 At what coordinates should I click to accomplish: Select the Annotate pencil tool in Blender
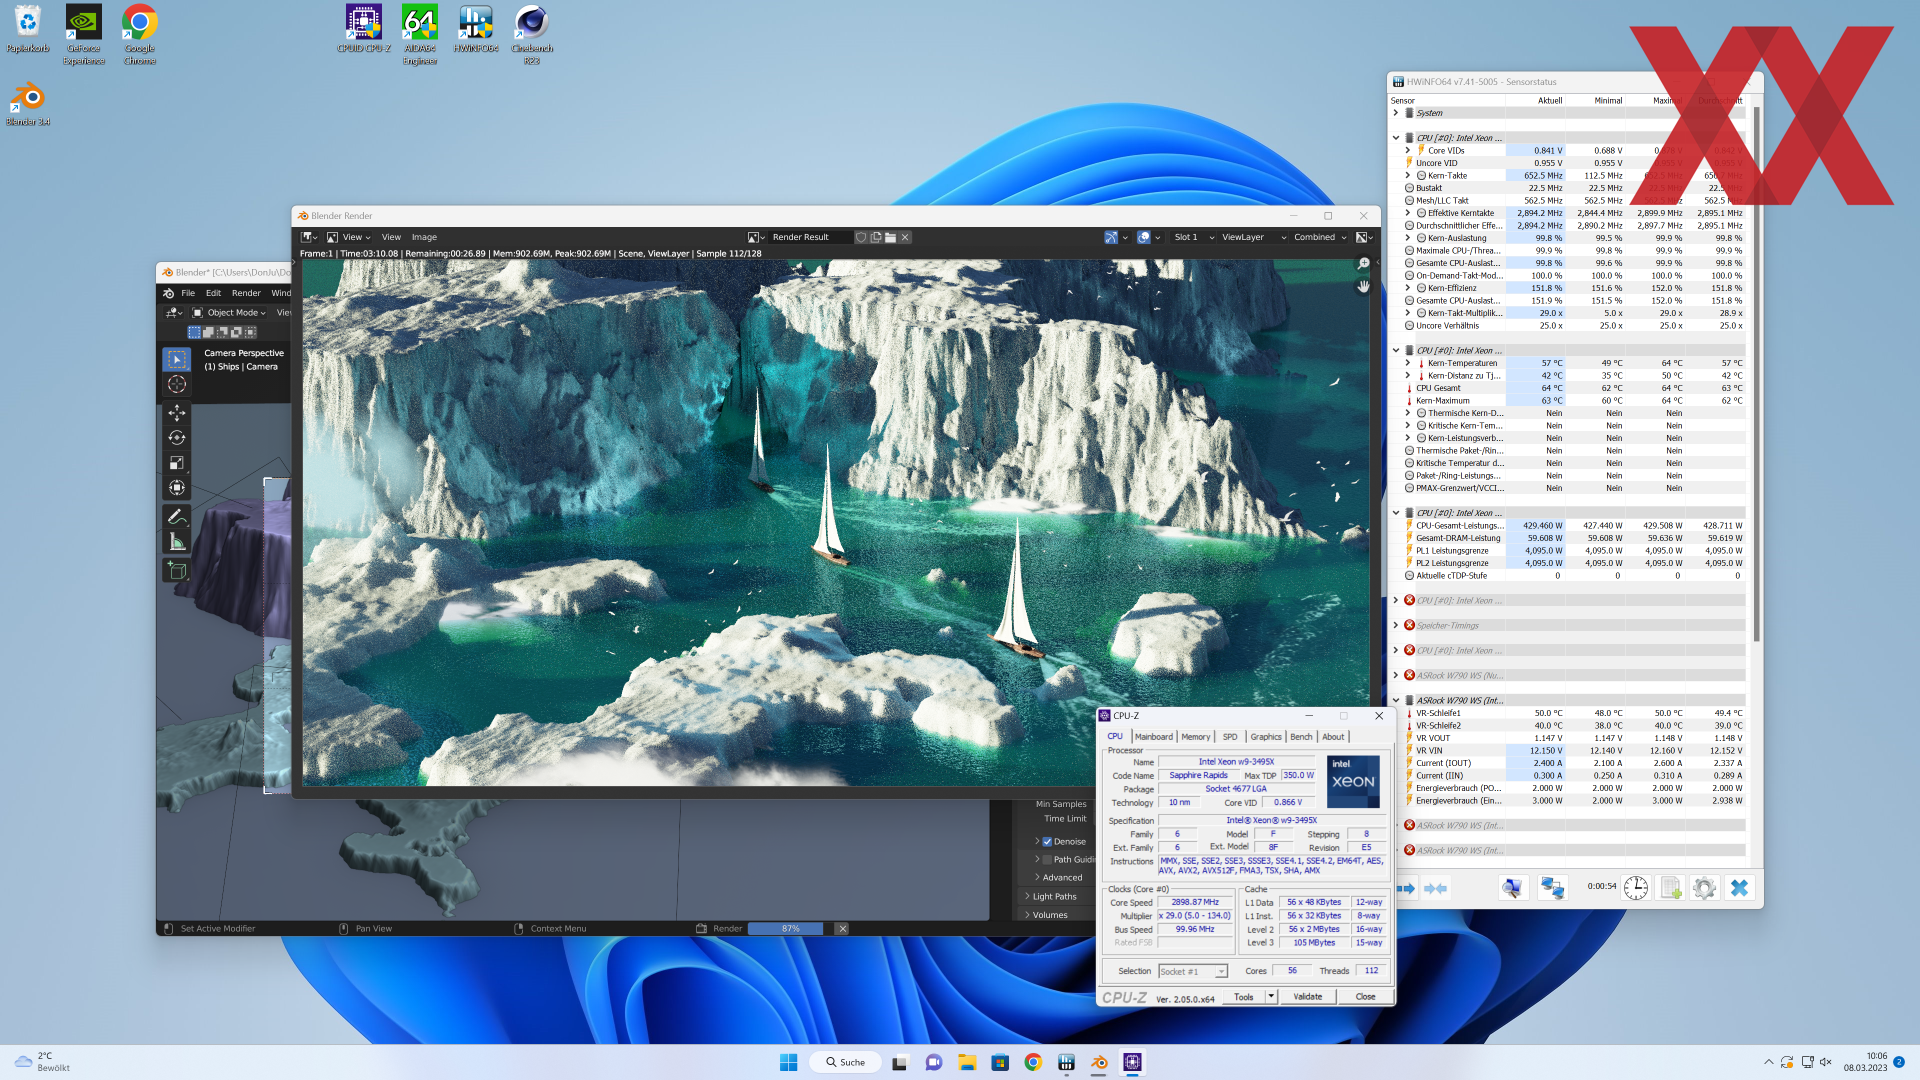coord(177,517)
